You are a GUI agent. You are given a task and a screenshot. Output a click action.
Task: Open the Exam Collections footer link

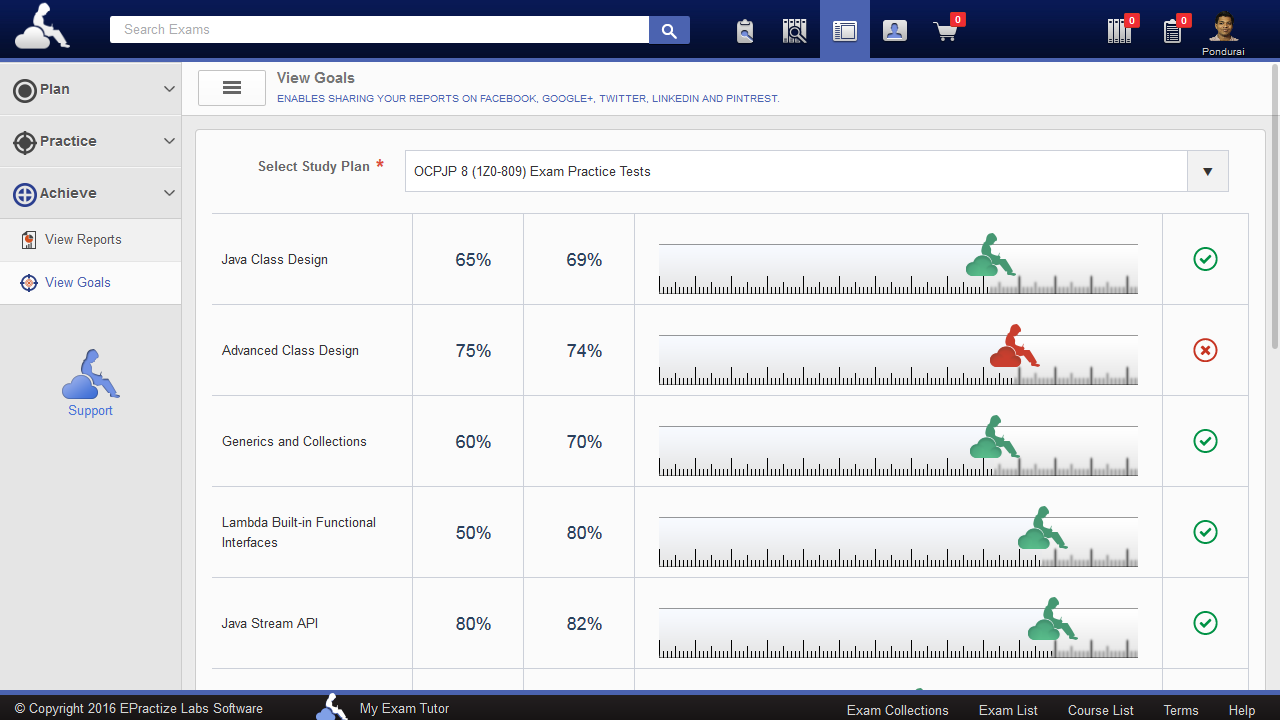897,710
